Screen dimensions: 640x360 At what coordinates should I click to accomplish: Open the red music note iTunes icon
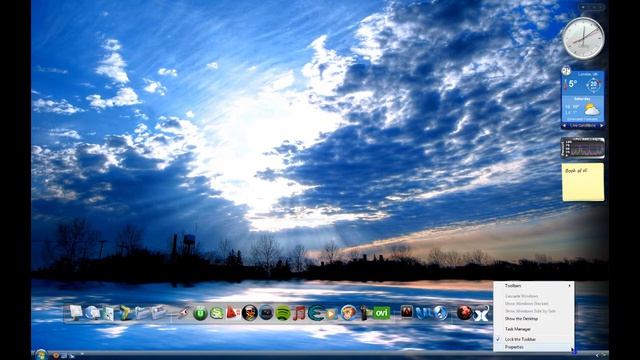coord(299,313)
